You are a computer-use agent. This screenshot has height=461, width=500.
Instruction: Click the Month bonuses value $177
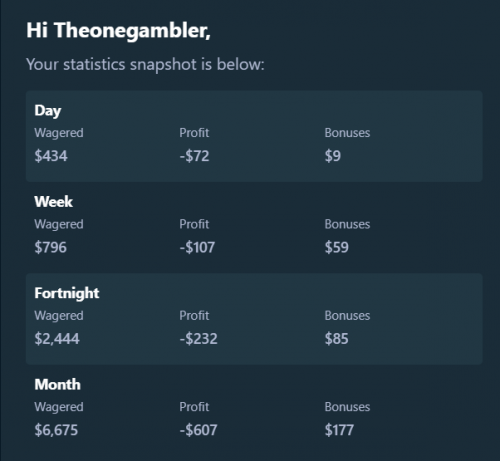339,430
